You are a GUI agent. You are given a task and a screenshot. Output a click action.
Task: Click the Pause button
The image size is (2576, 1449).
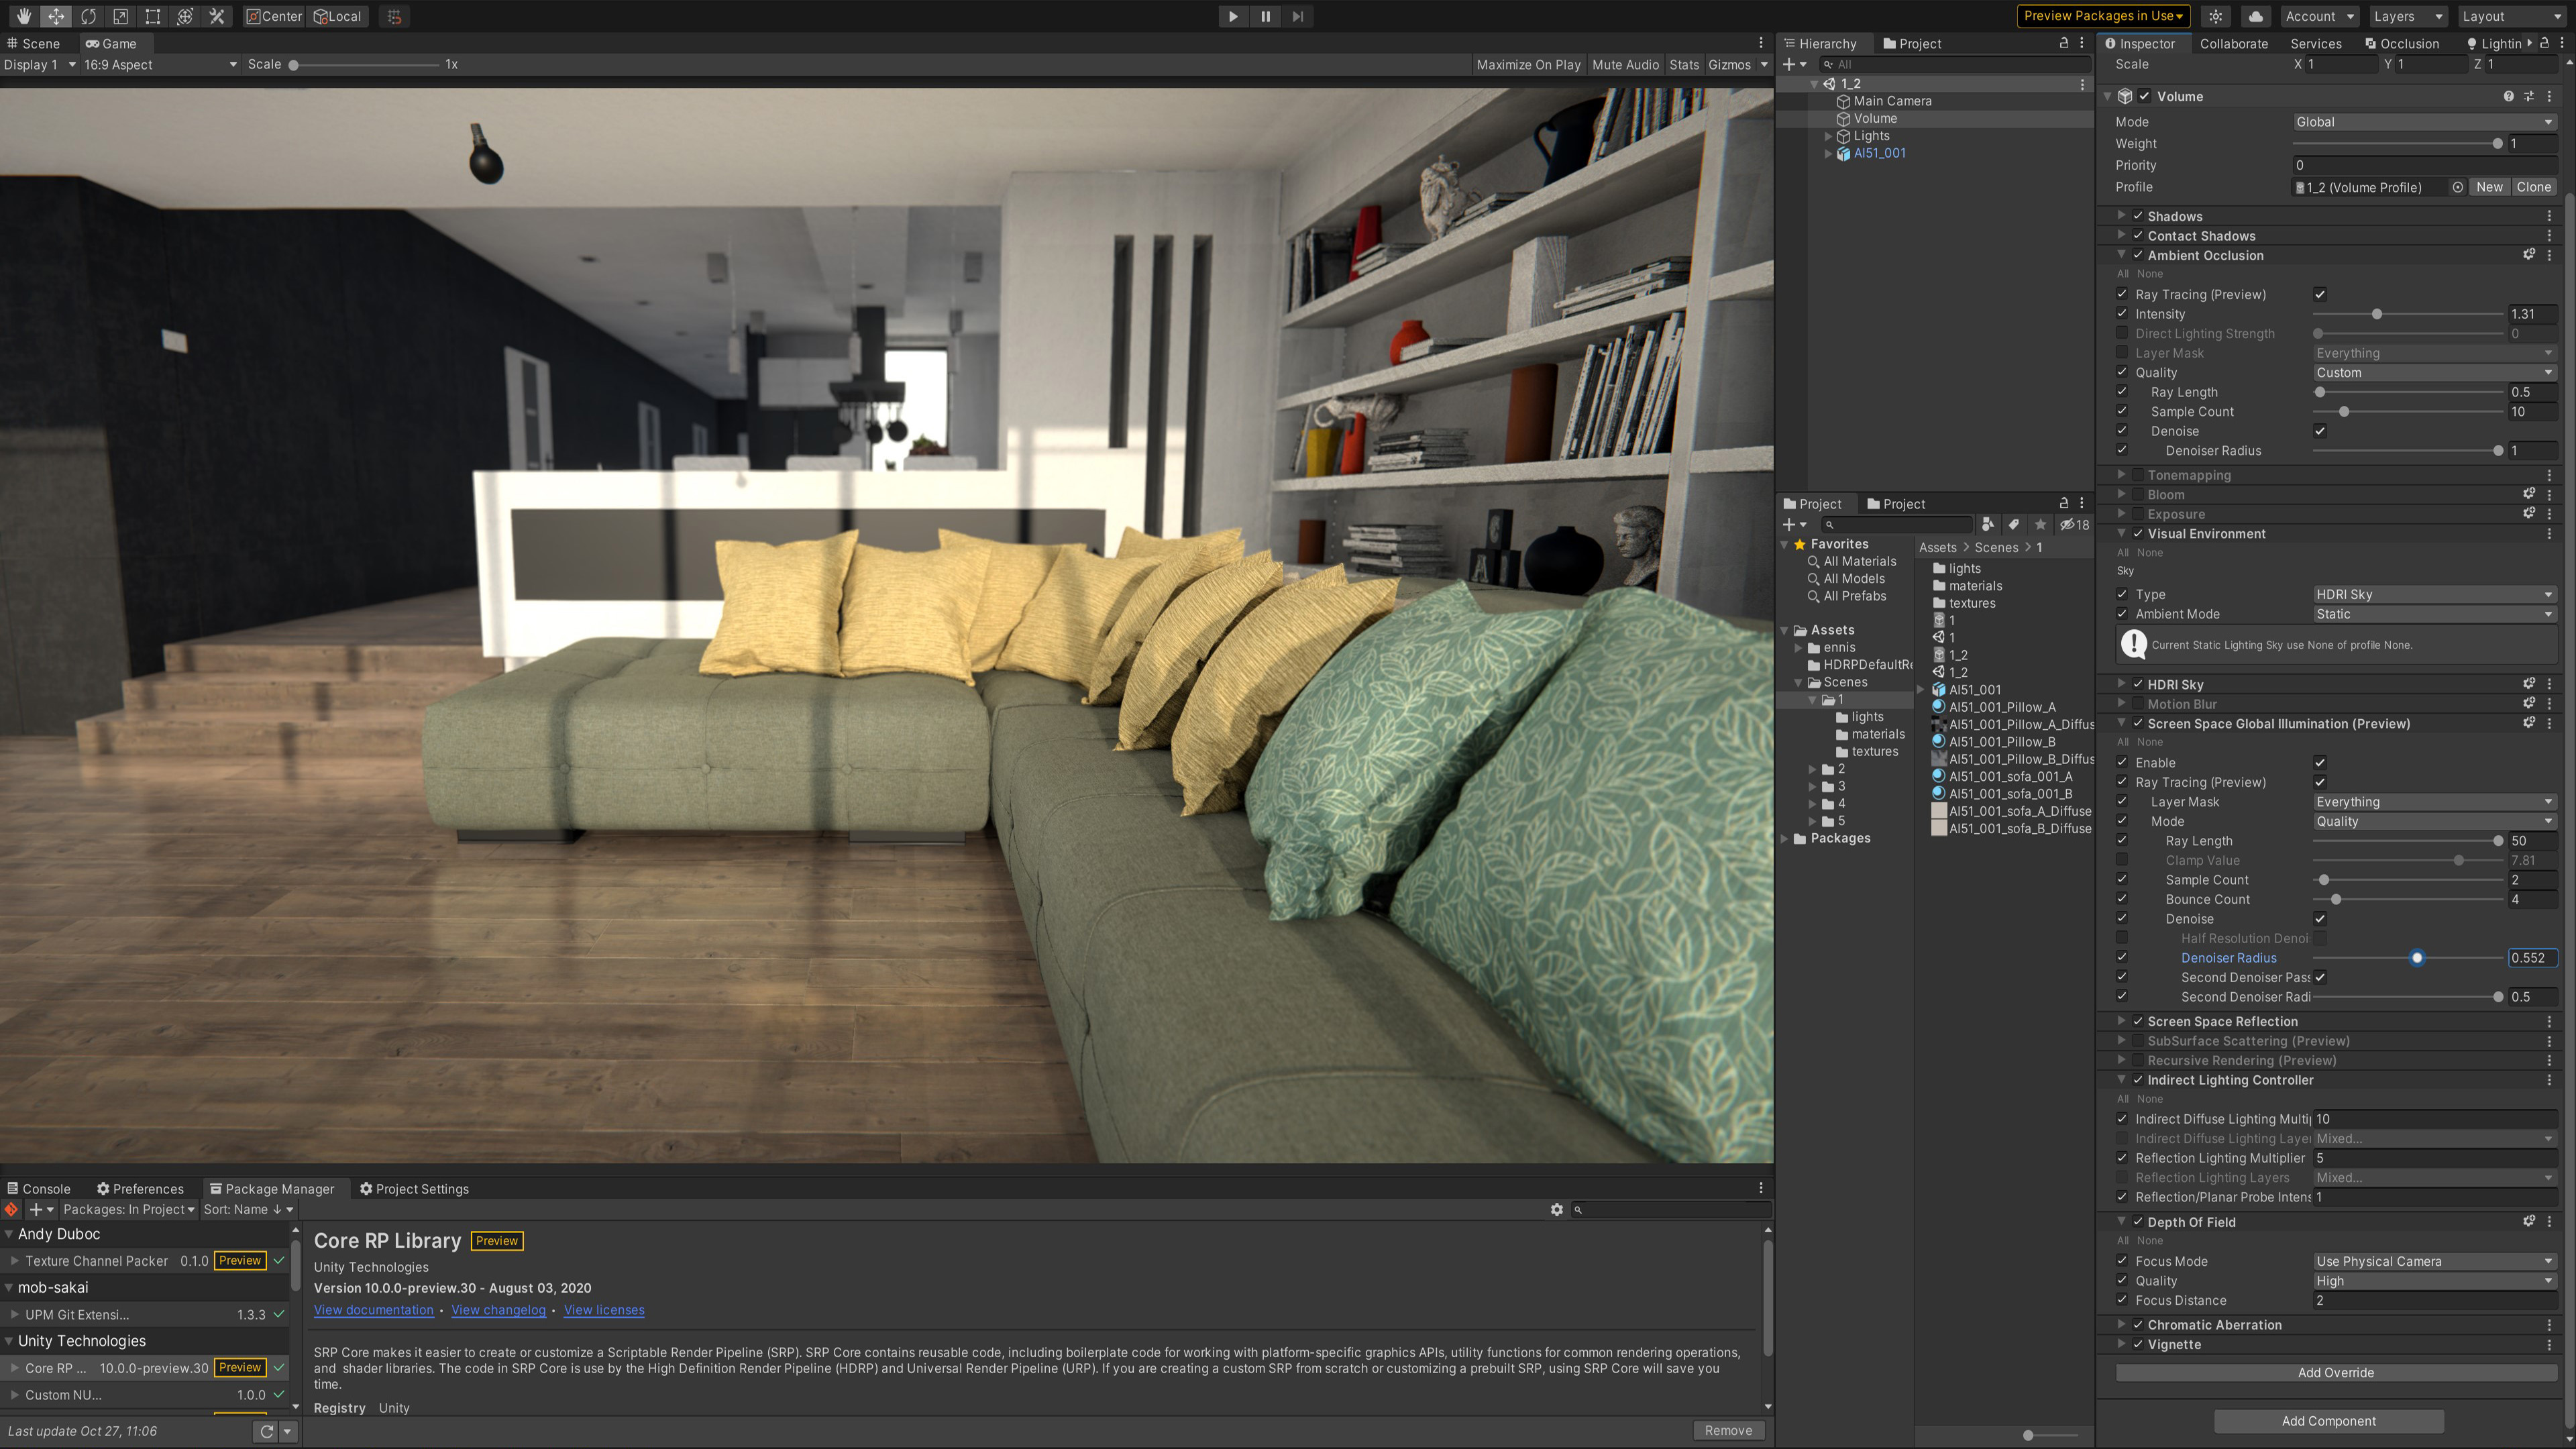click(x=1265, y=16)
